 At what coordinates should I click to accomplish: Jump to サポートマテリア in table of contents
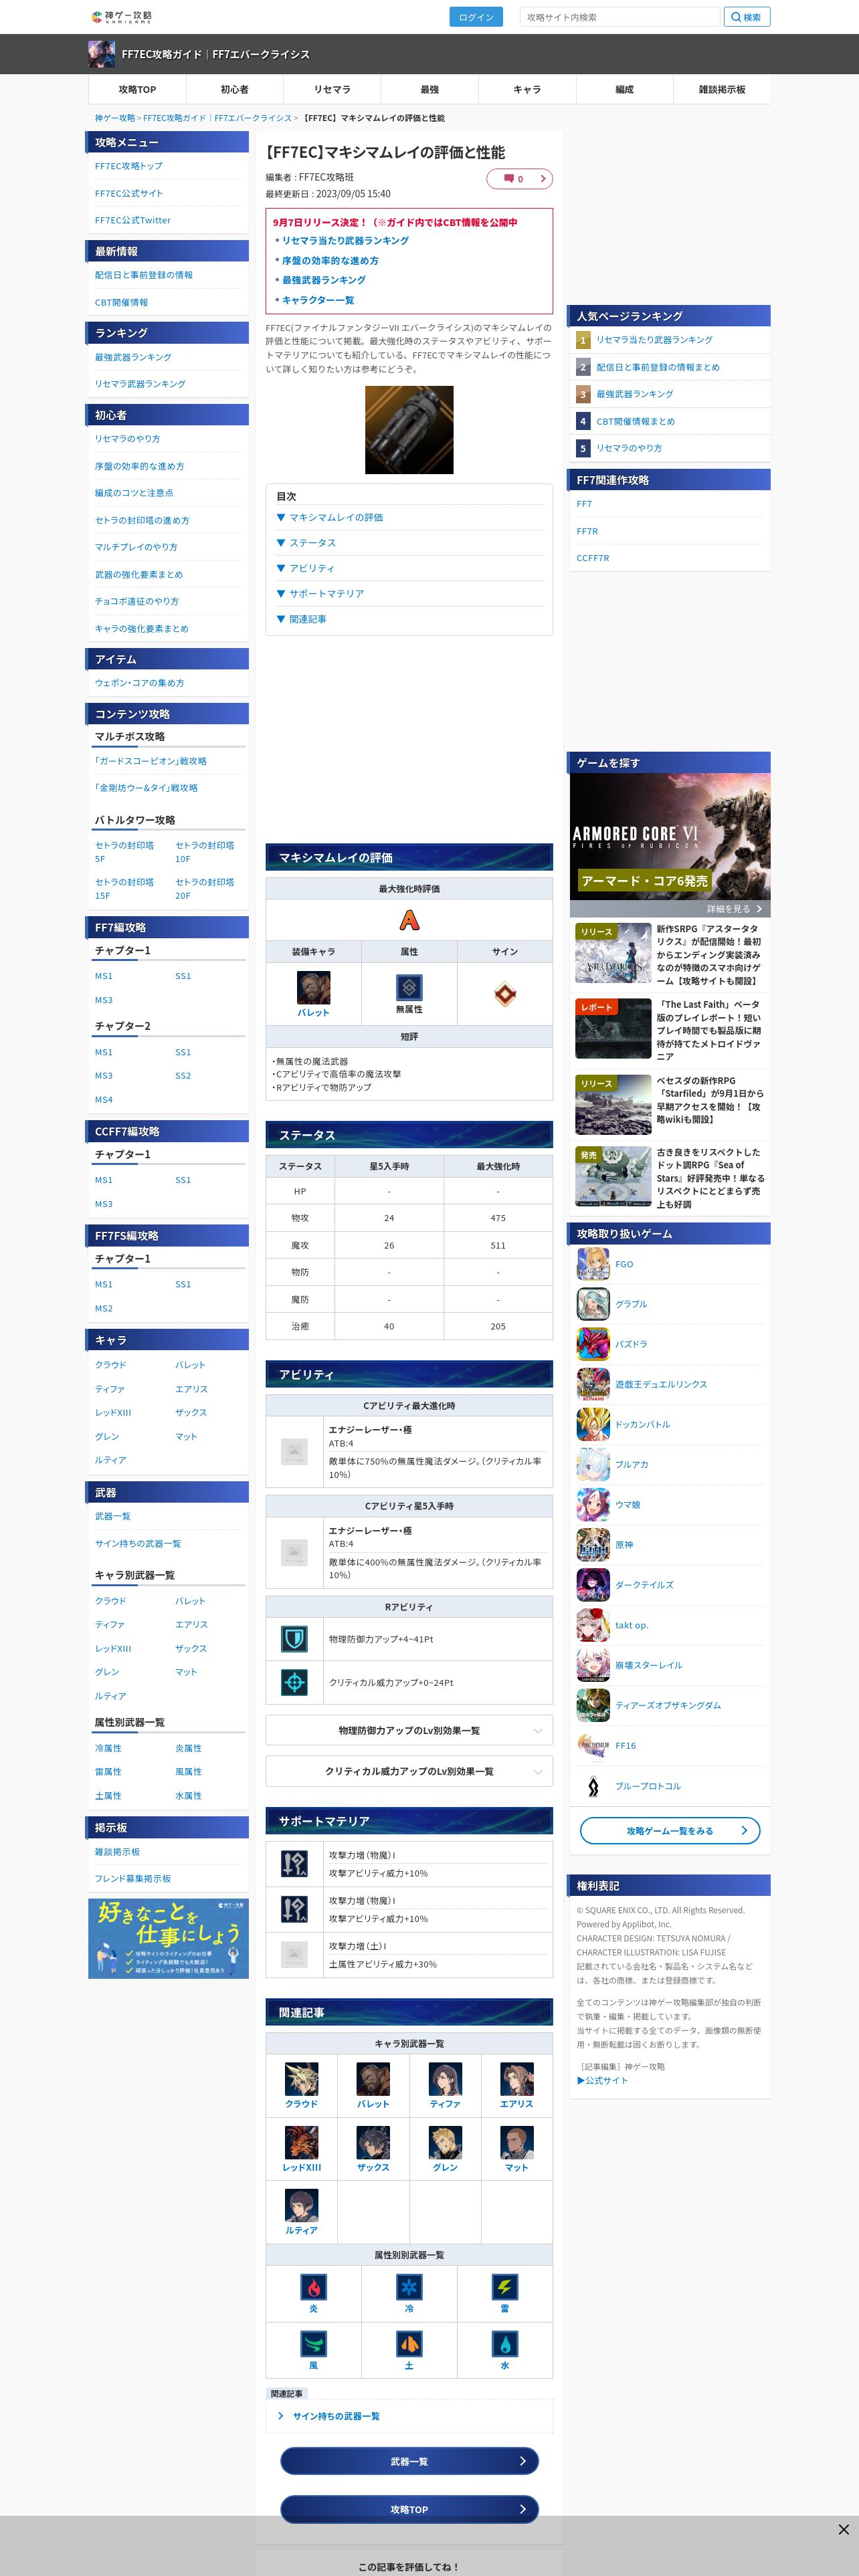(326, 594)
